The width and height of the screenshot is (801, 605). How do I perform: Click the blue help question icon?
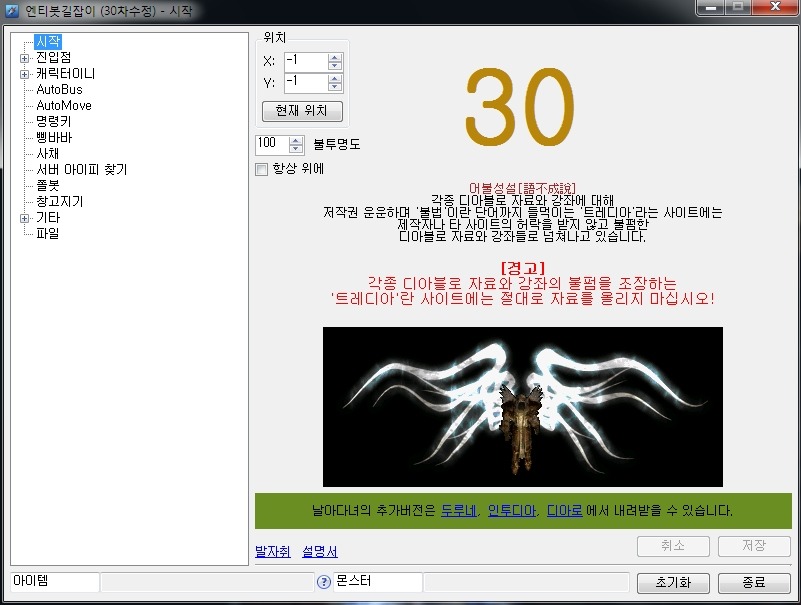(324, 582)
